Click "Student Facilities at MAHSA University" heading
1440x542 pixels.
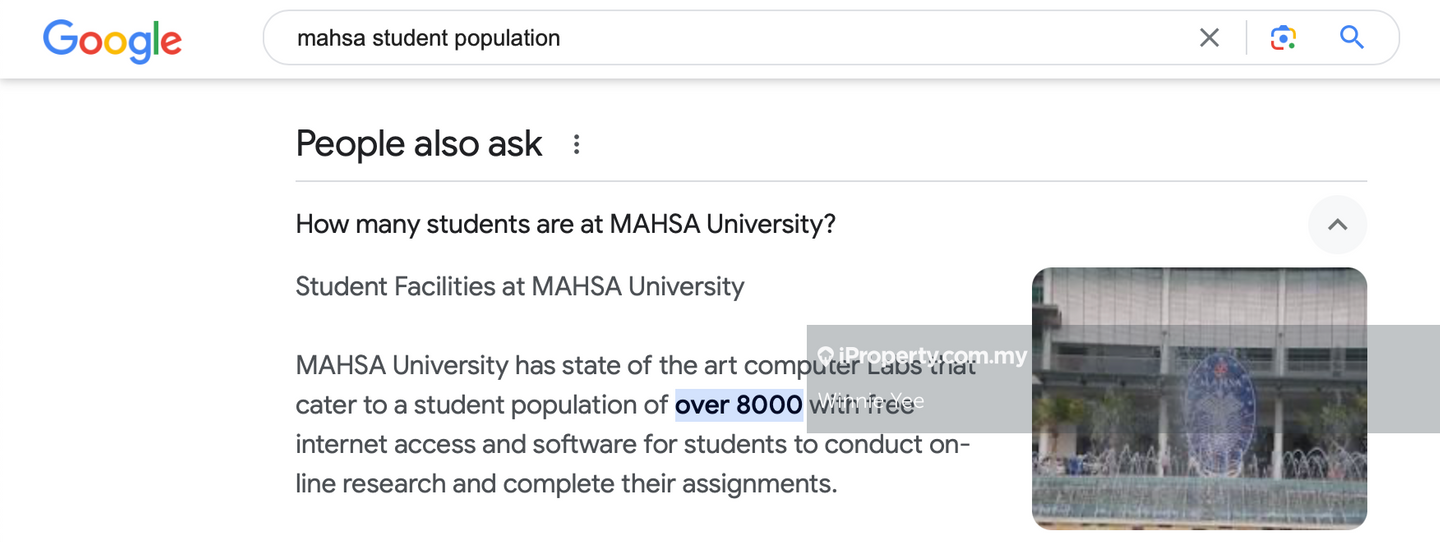pyautogui.click(x=520, y=287)
